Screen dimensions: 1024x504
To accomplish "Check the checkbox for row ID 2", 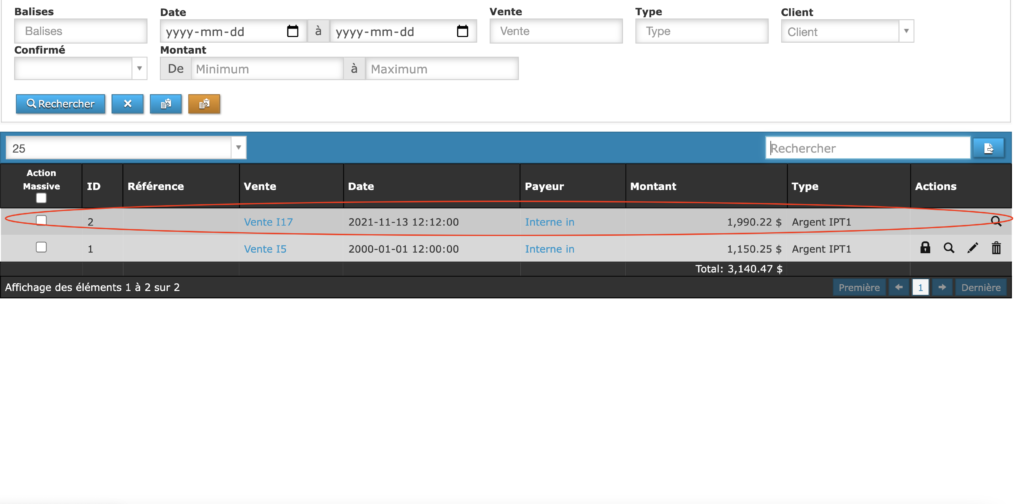I will click(41, 221).
